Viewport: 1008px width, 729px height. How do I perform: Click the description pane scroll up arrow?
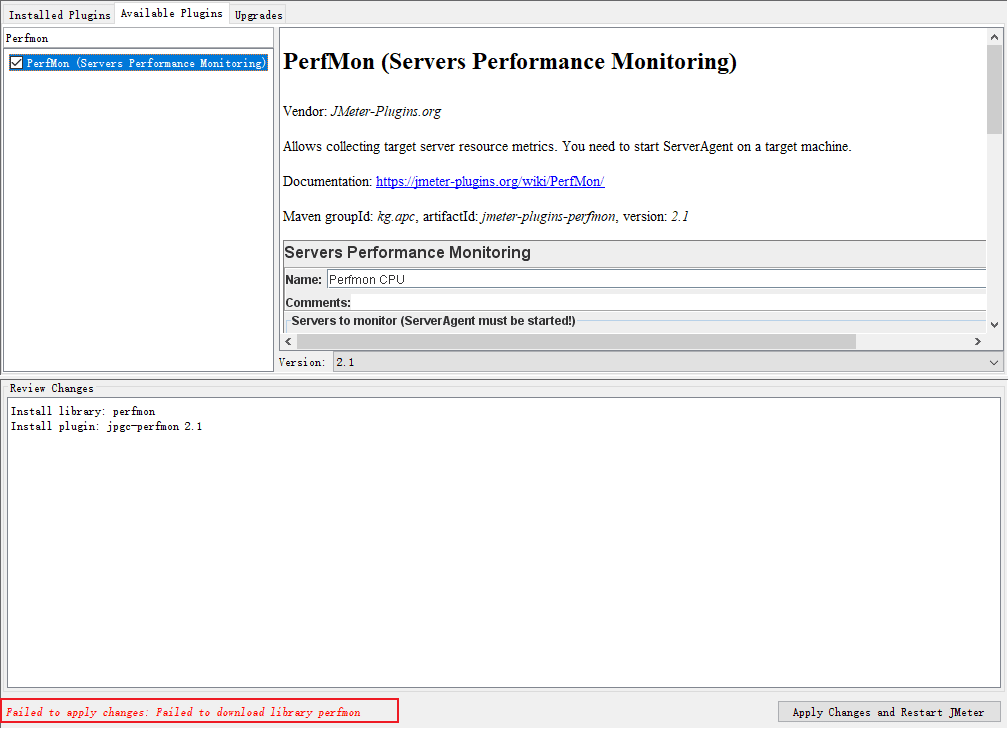(994, 37)
